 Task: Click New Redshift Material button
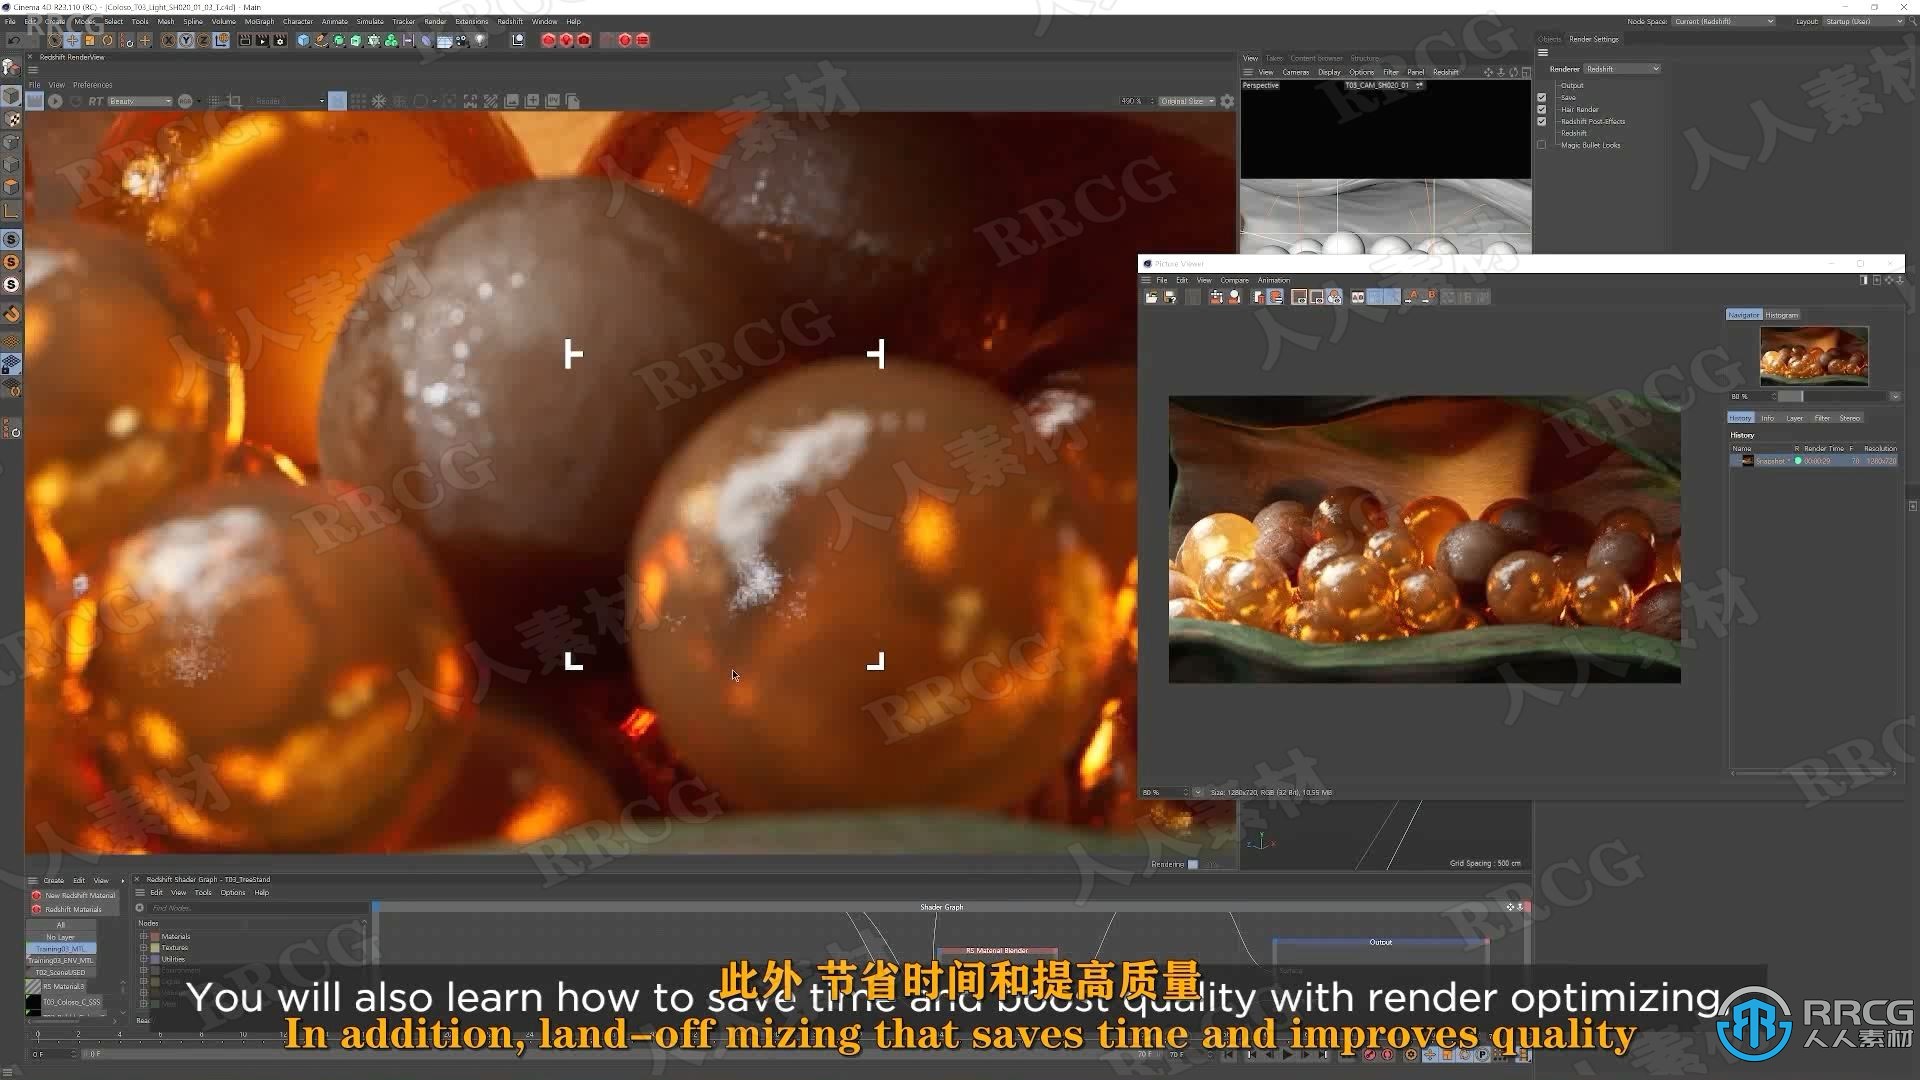coord(73,896)
